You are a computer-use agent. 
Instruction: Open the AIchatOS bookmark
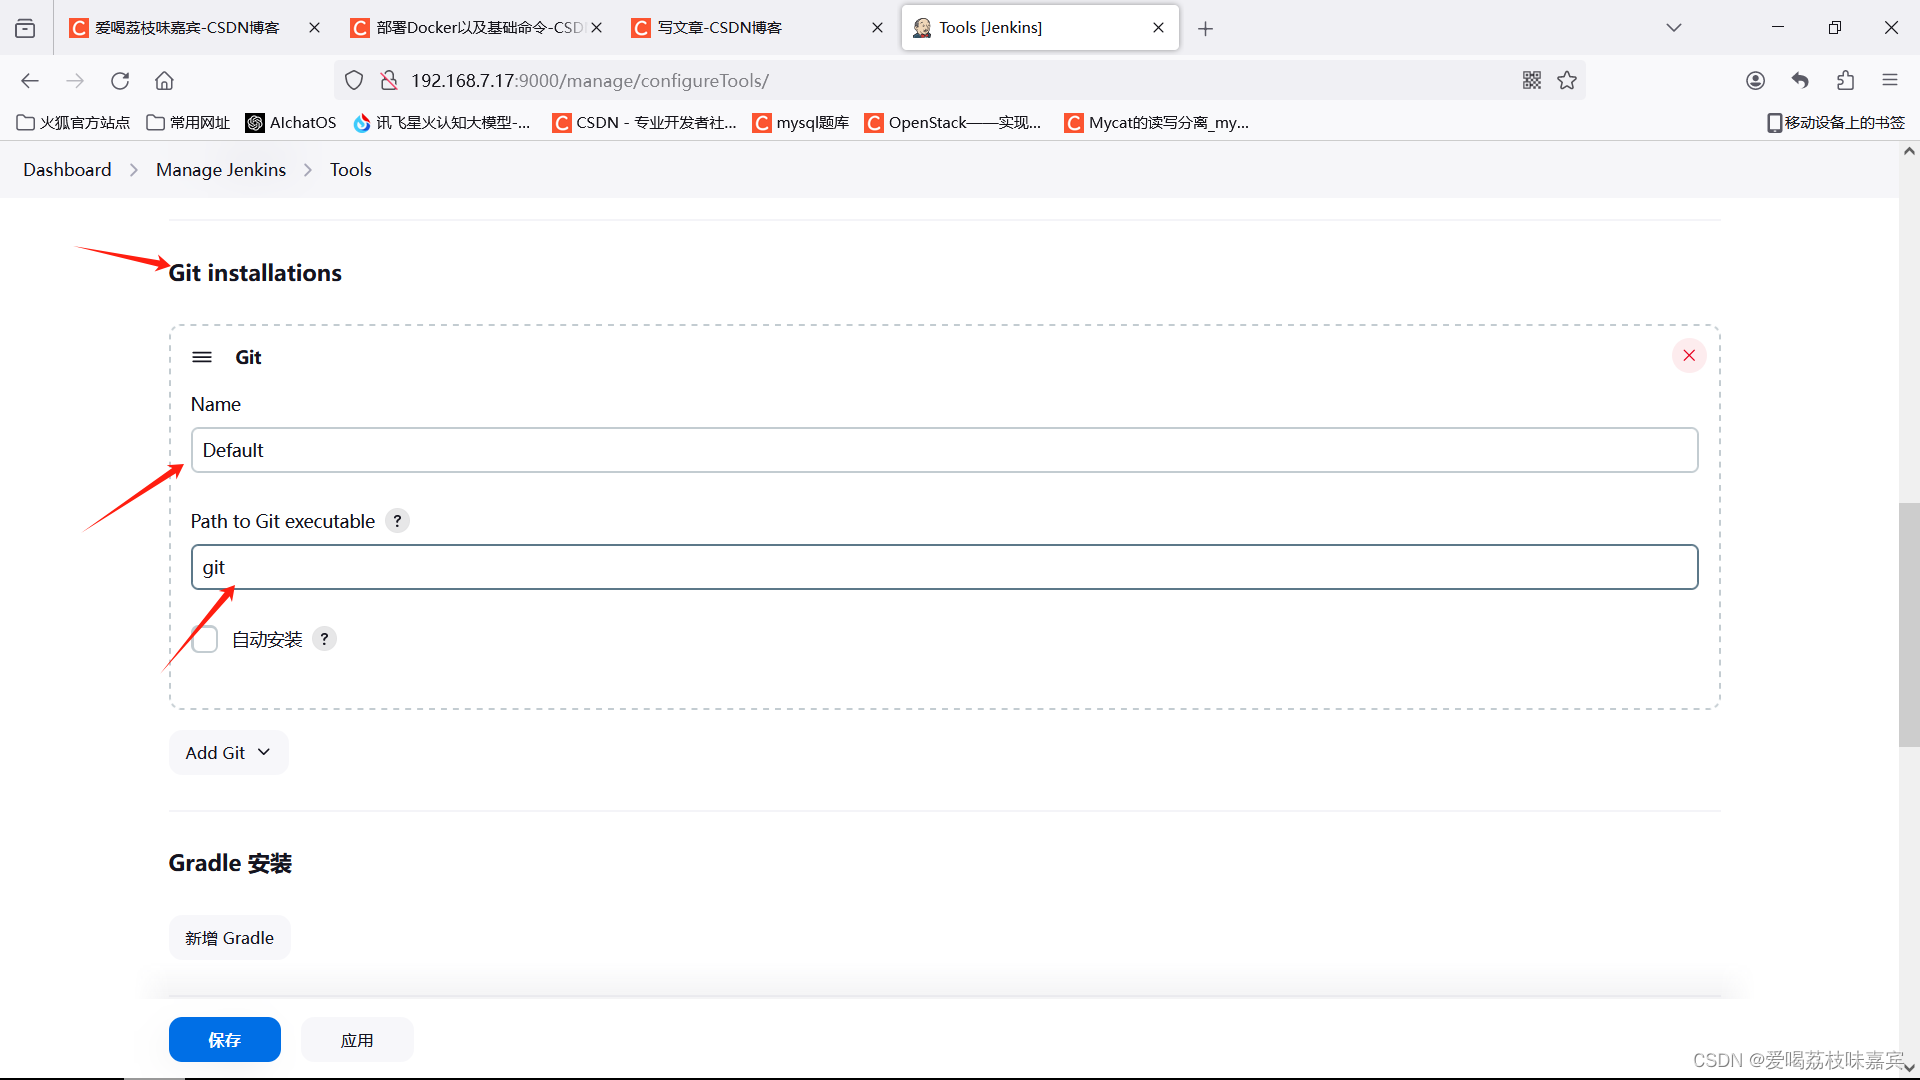(x=291, y=123)
